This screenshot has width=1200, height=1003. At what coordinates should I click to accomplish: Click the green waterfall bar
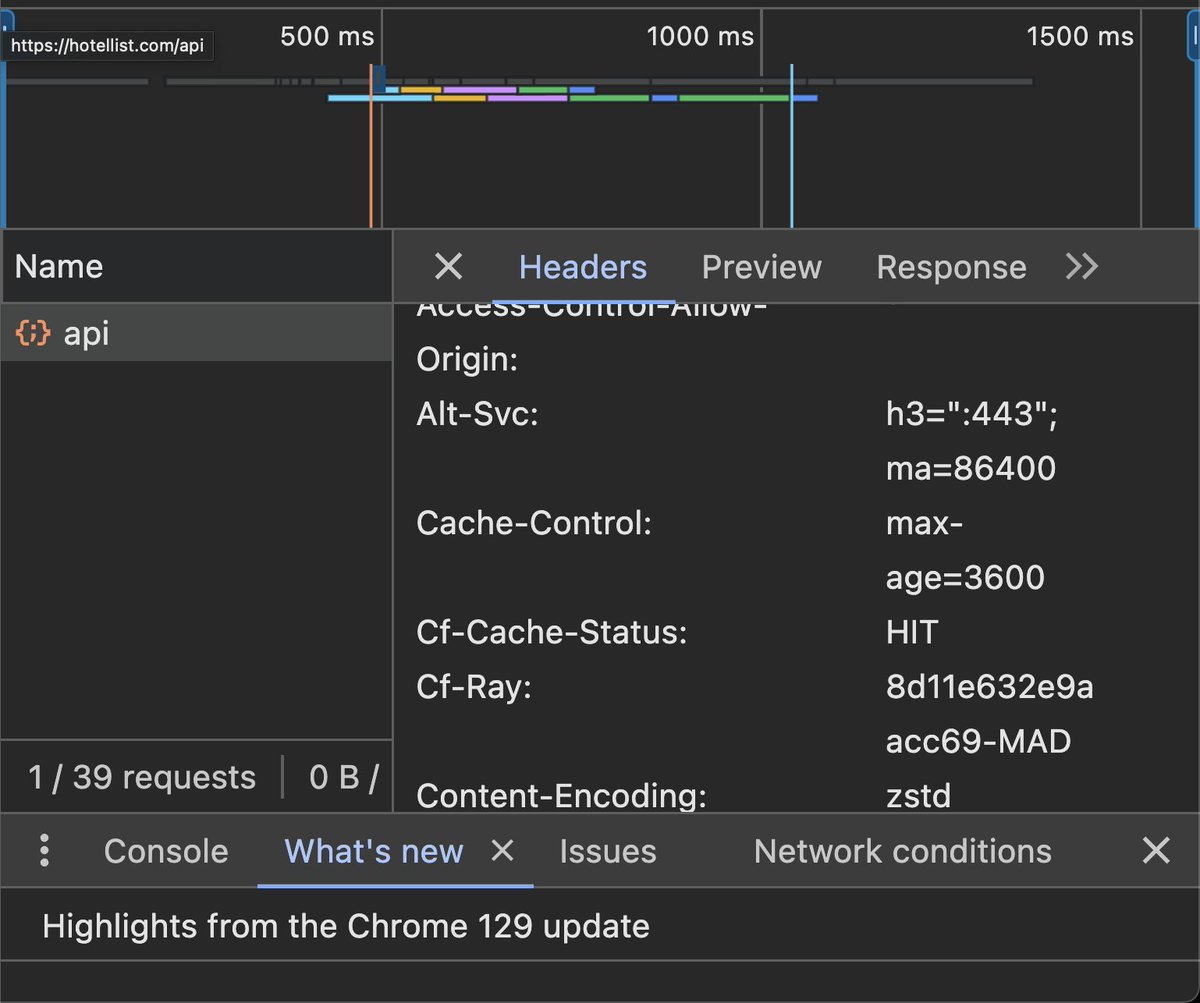[730, 97]
